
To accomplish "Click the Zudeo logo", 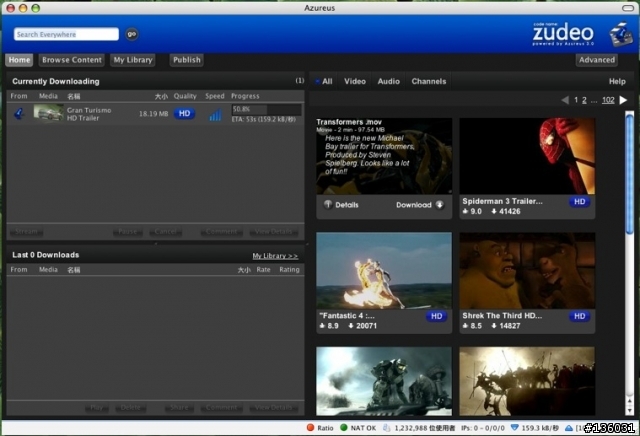I will [563, 34].
